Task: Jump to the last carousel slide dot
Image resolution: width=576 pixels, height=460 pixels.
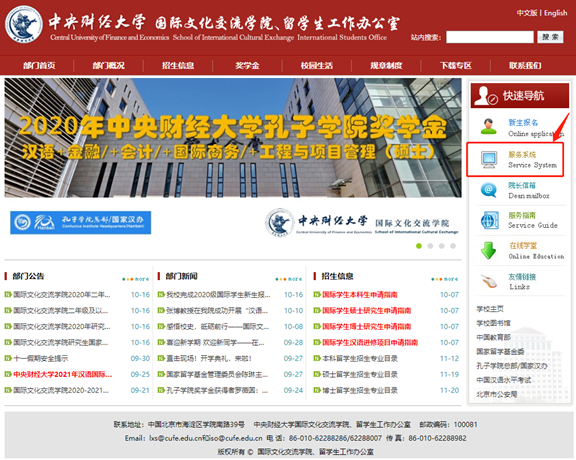Action: click(x=453, y=246)
